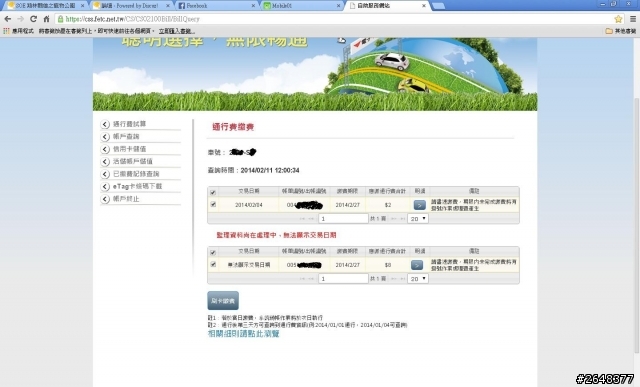Go to last page in 2014/02/04 table pager

point(402,219)
